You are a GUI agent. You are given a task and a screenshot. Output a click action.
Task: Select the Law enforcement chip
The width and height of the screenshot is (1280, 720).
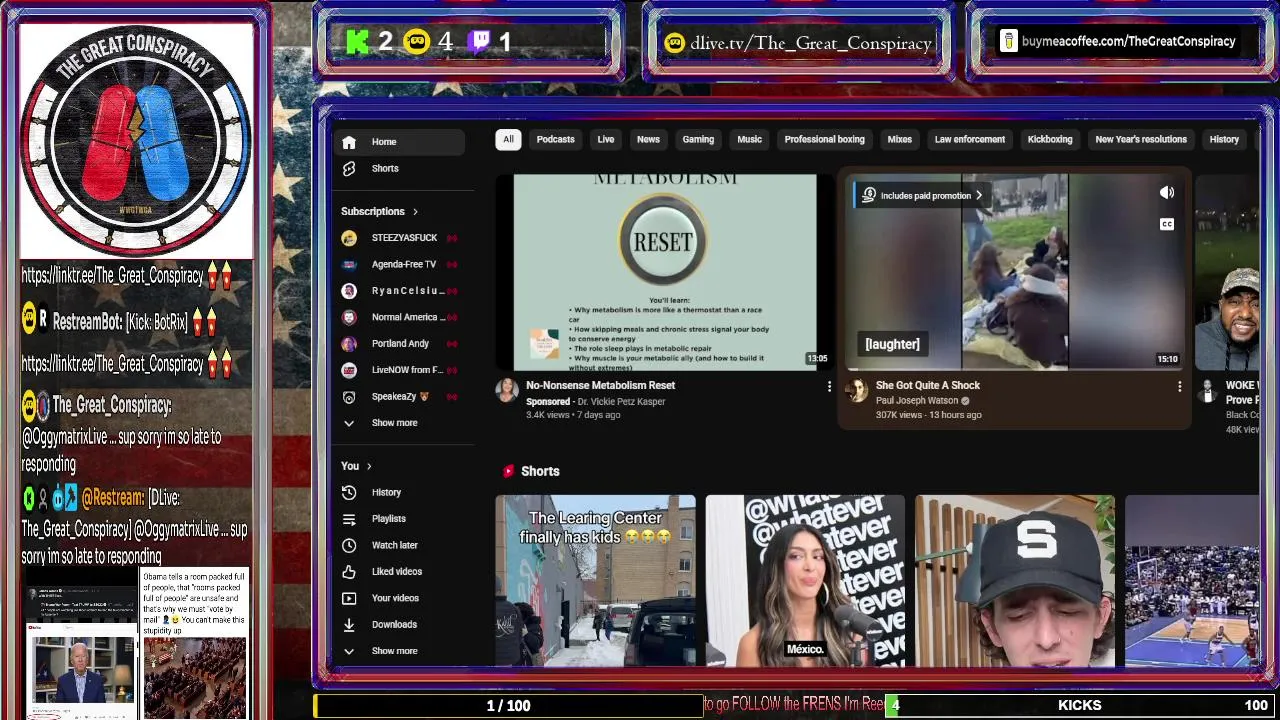[970, 140]
